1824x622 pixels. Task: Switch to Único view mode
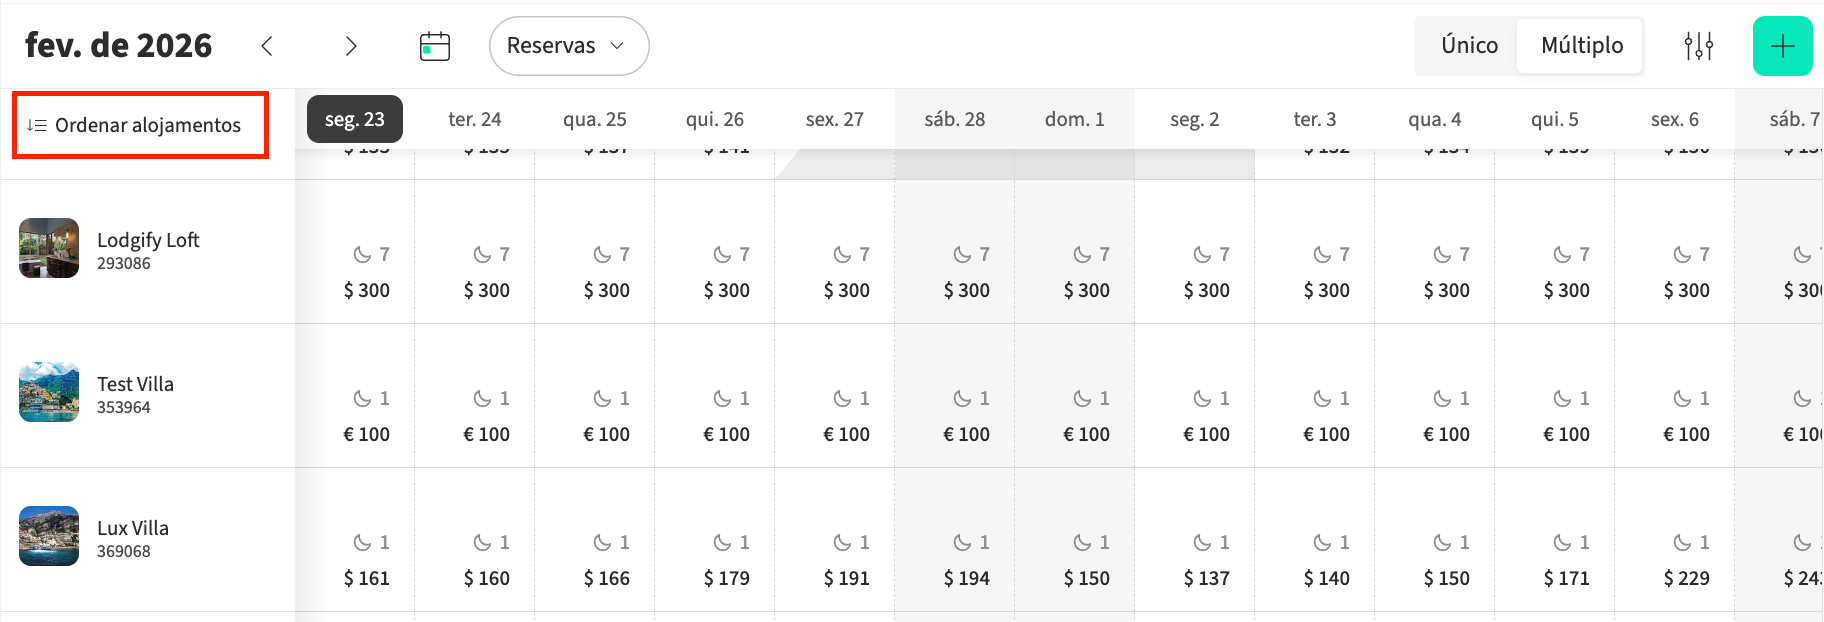tap(1469, 46)
